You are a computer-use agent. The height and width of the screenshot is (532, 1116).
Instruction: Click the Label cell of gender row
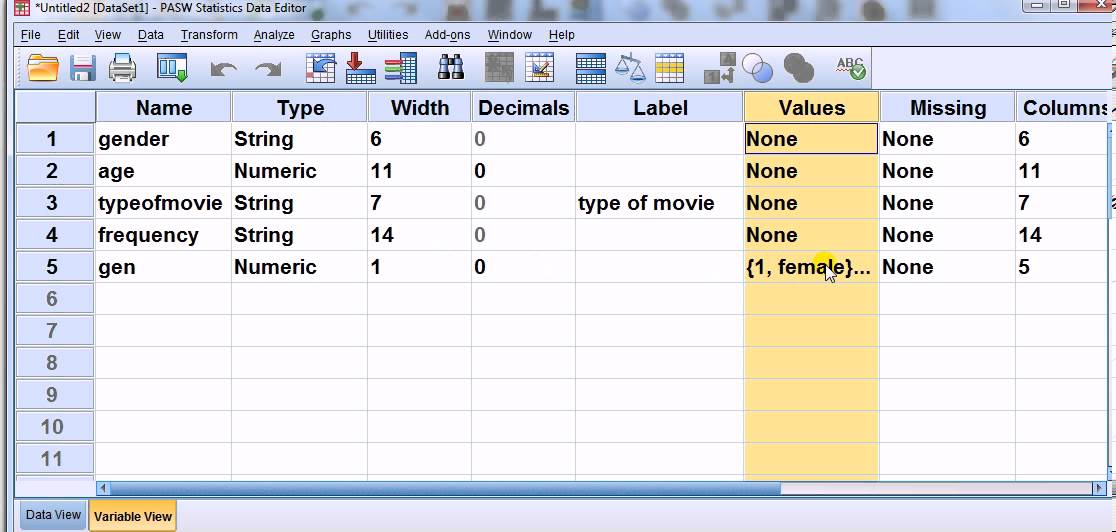(x=660, y=139)
